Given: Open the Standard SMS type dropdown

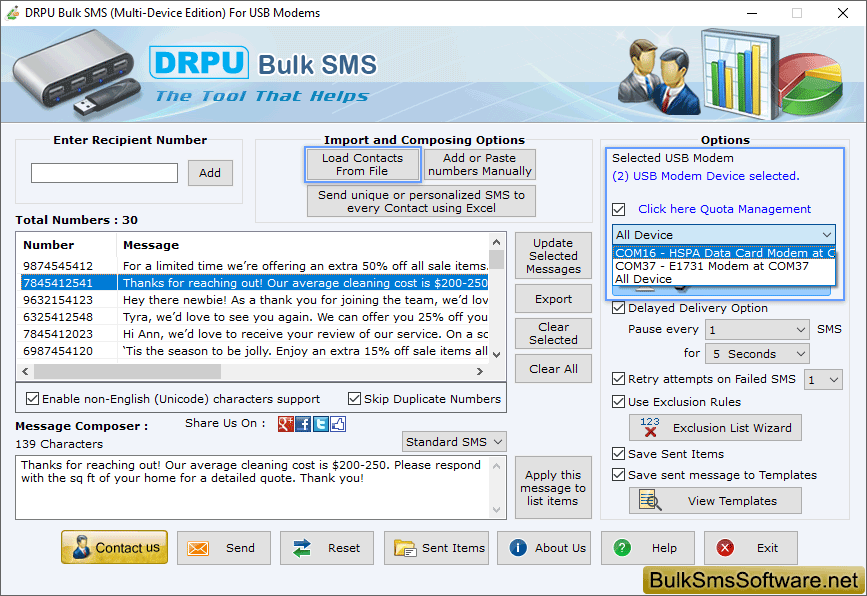Looking at the screenshot, I should coord(498,442).
